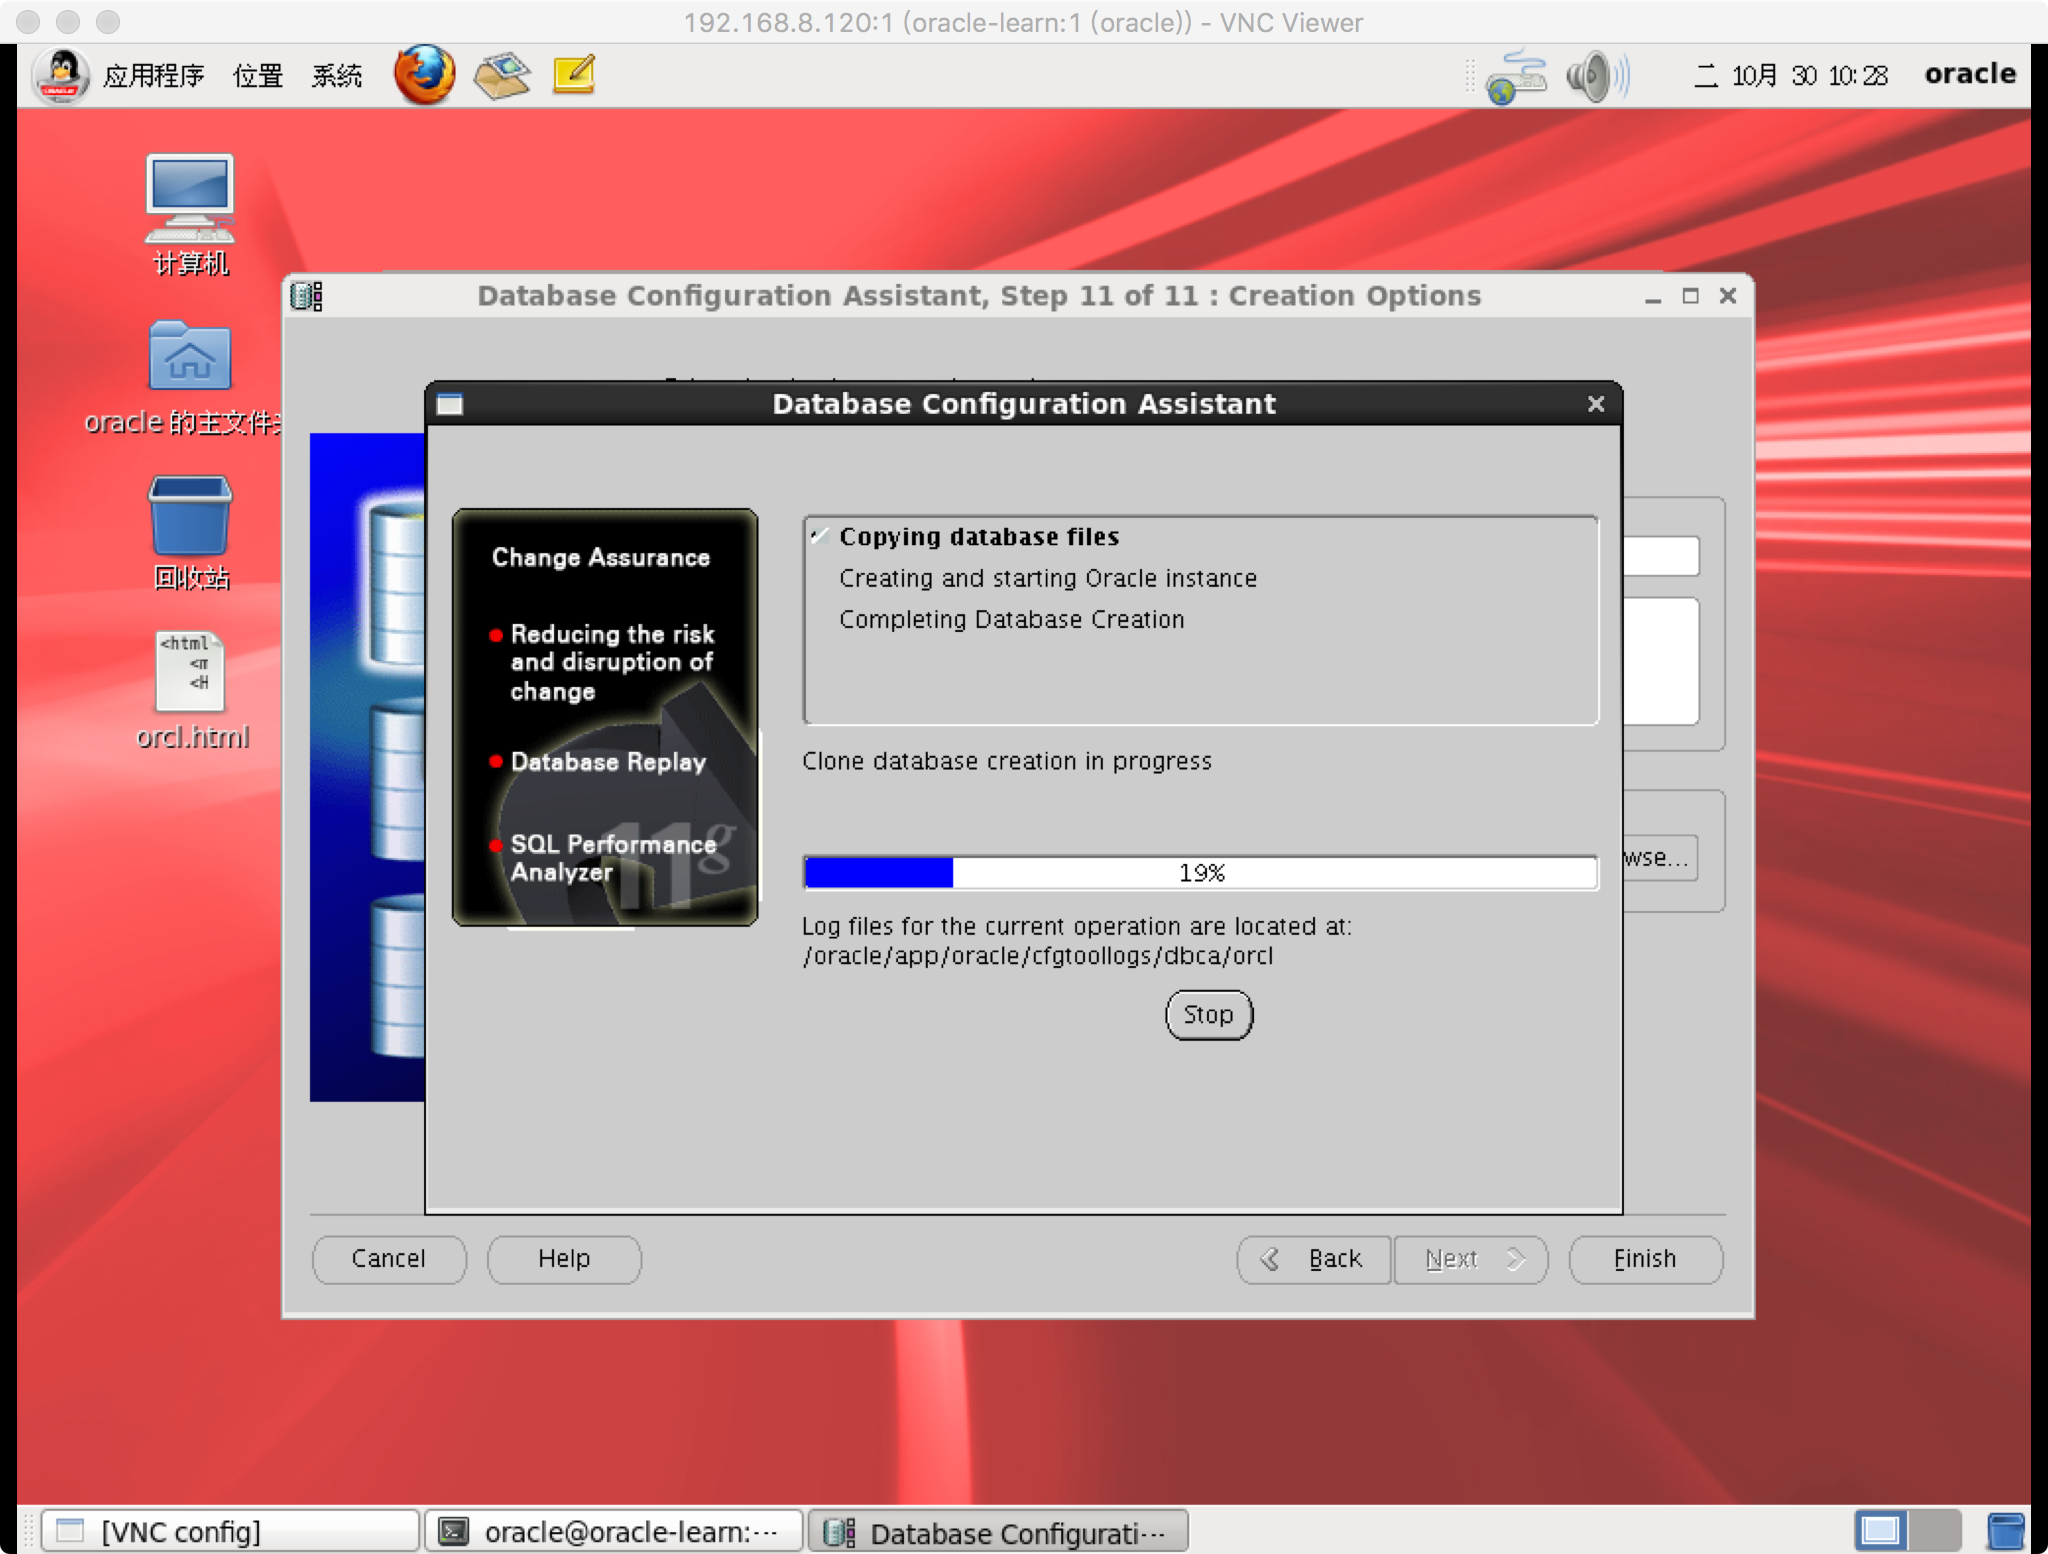This screenshot has width=2048, height=1554.
Task: Click 'SQL Performance Analyzer' in the banner
Action: [613, 858]
